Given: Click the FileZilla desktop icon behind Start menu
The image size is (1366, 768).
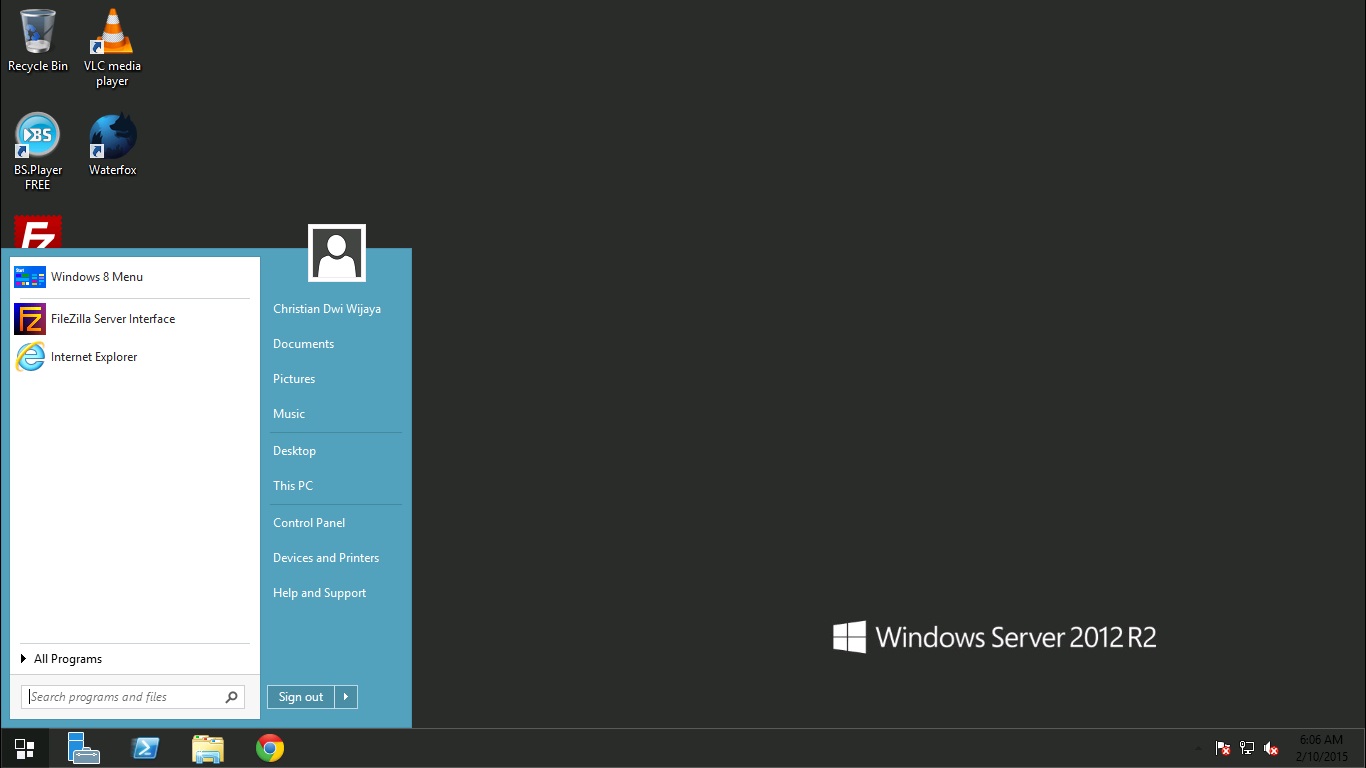Looking at the screenshot, I should coord(38,232).
